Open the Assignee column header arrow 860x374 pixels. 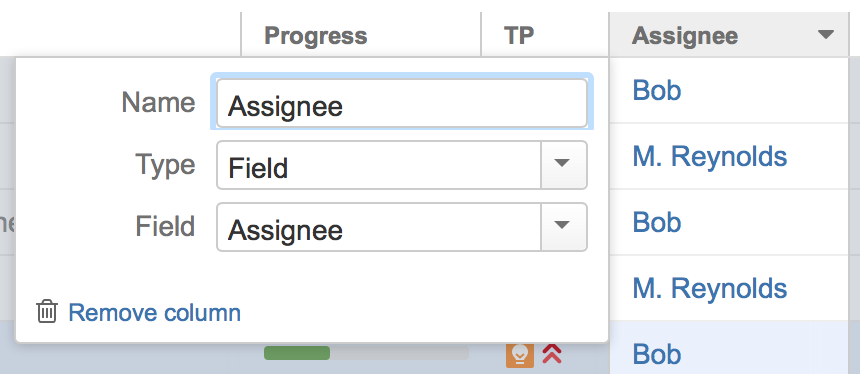825,35
